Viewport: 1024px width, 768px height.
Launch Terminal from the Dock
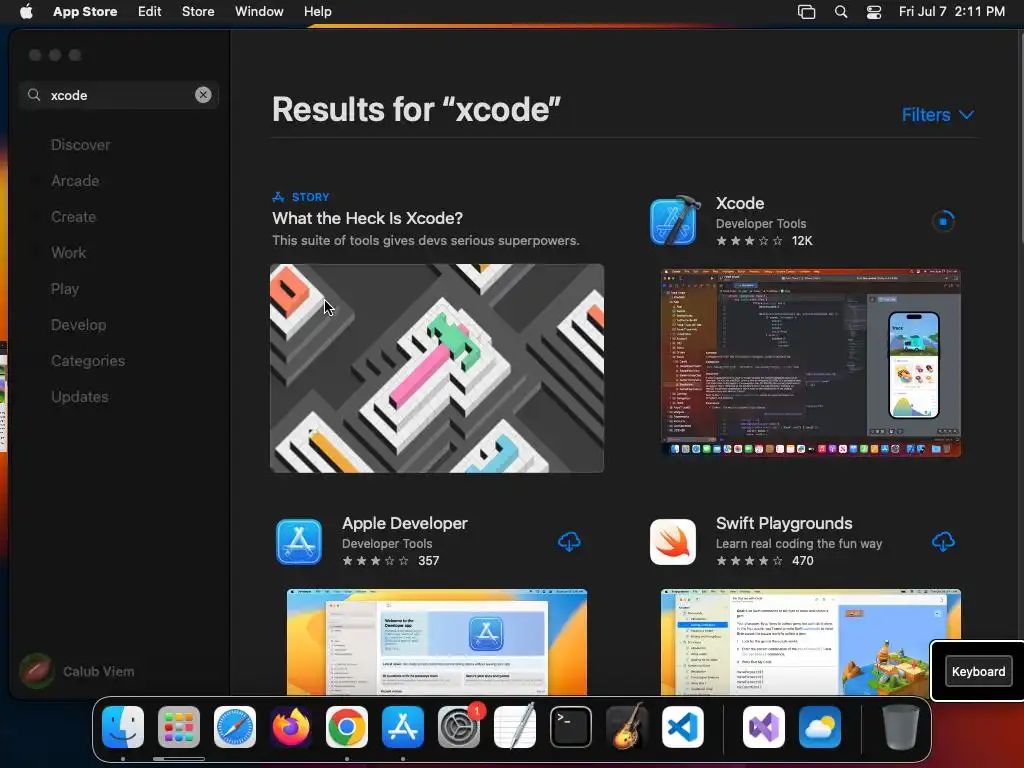(571, 727)
